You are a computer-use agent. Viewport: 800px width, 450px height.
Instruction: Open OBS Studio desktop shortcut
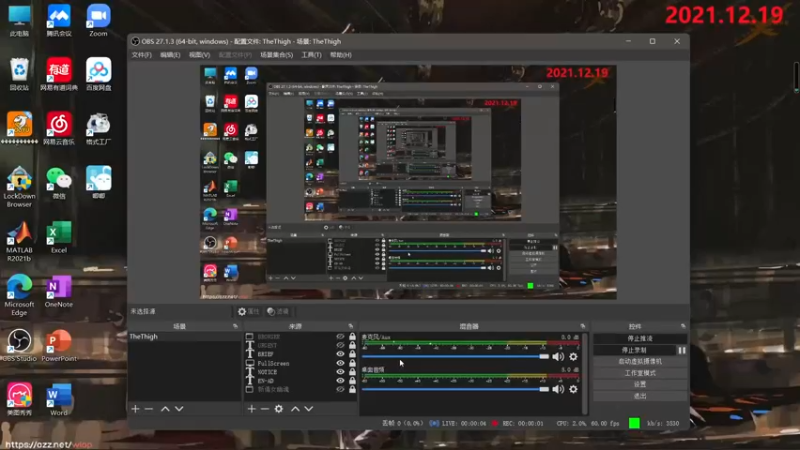[x=19, y=345]
